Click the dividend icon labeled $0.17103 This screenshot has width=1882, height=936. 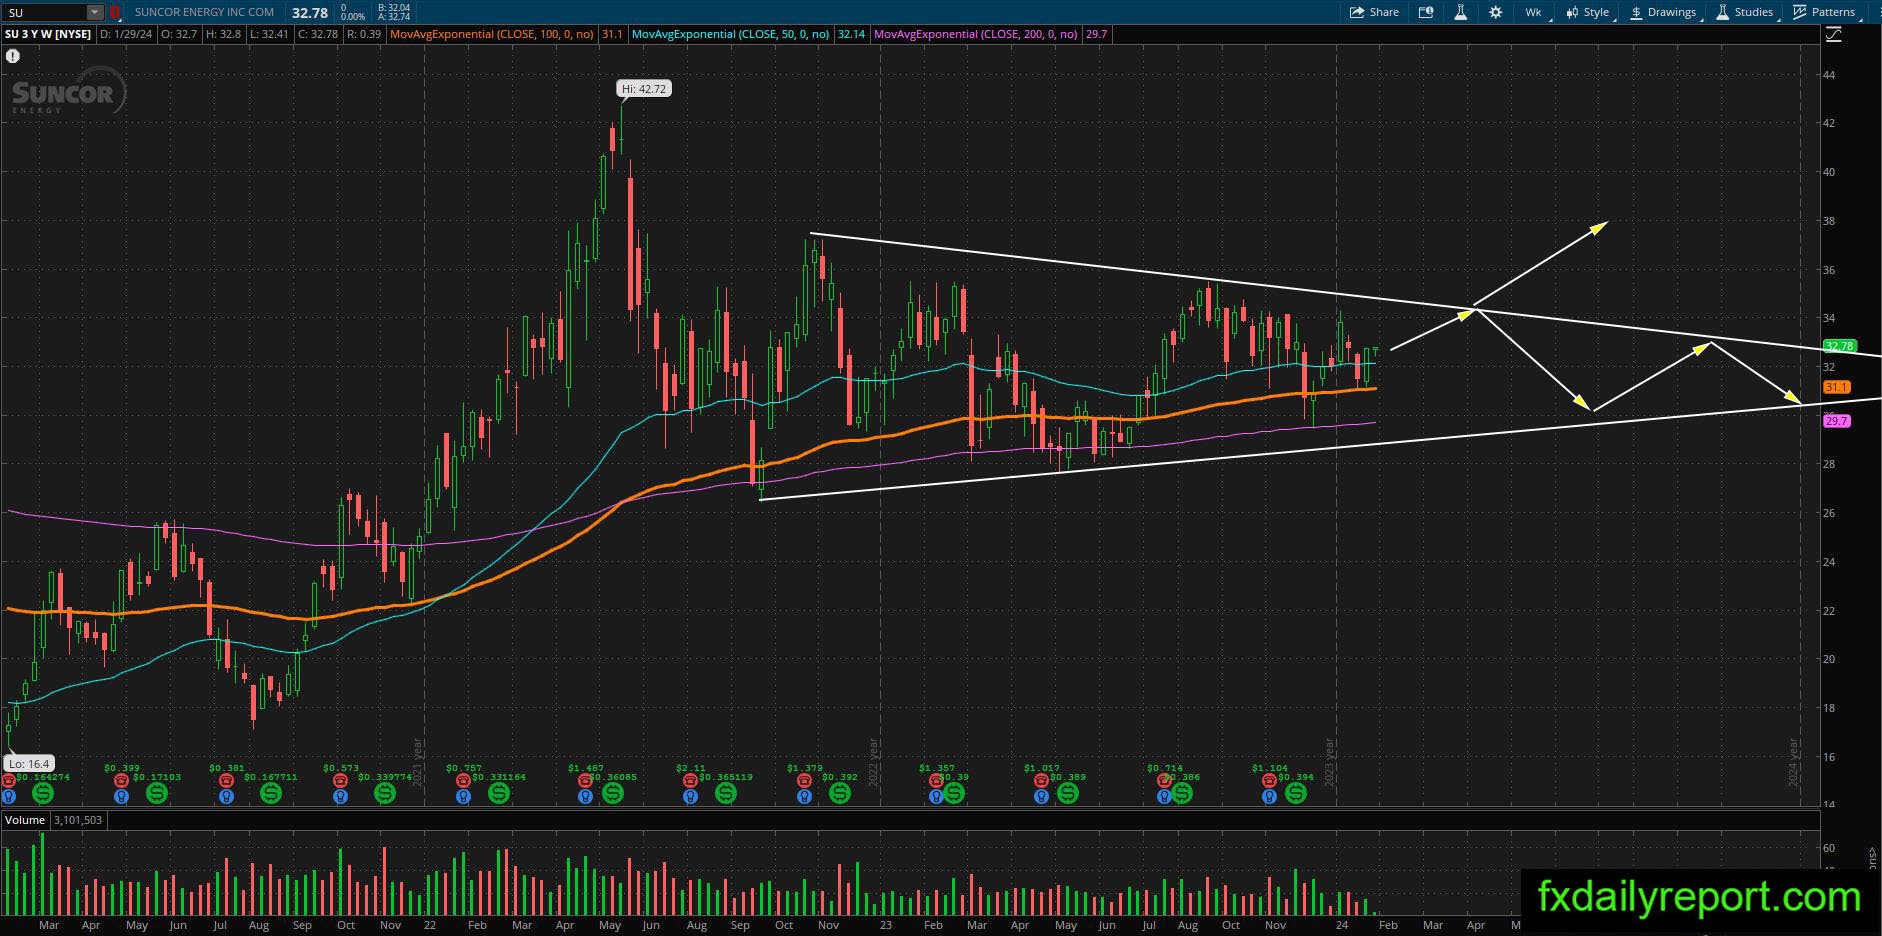[157, 793]
